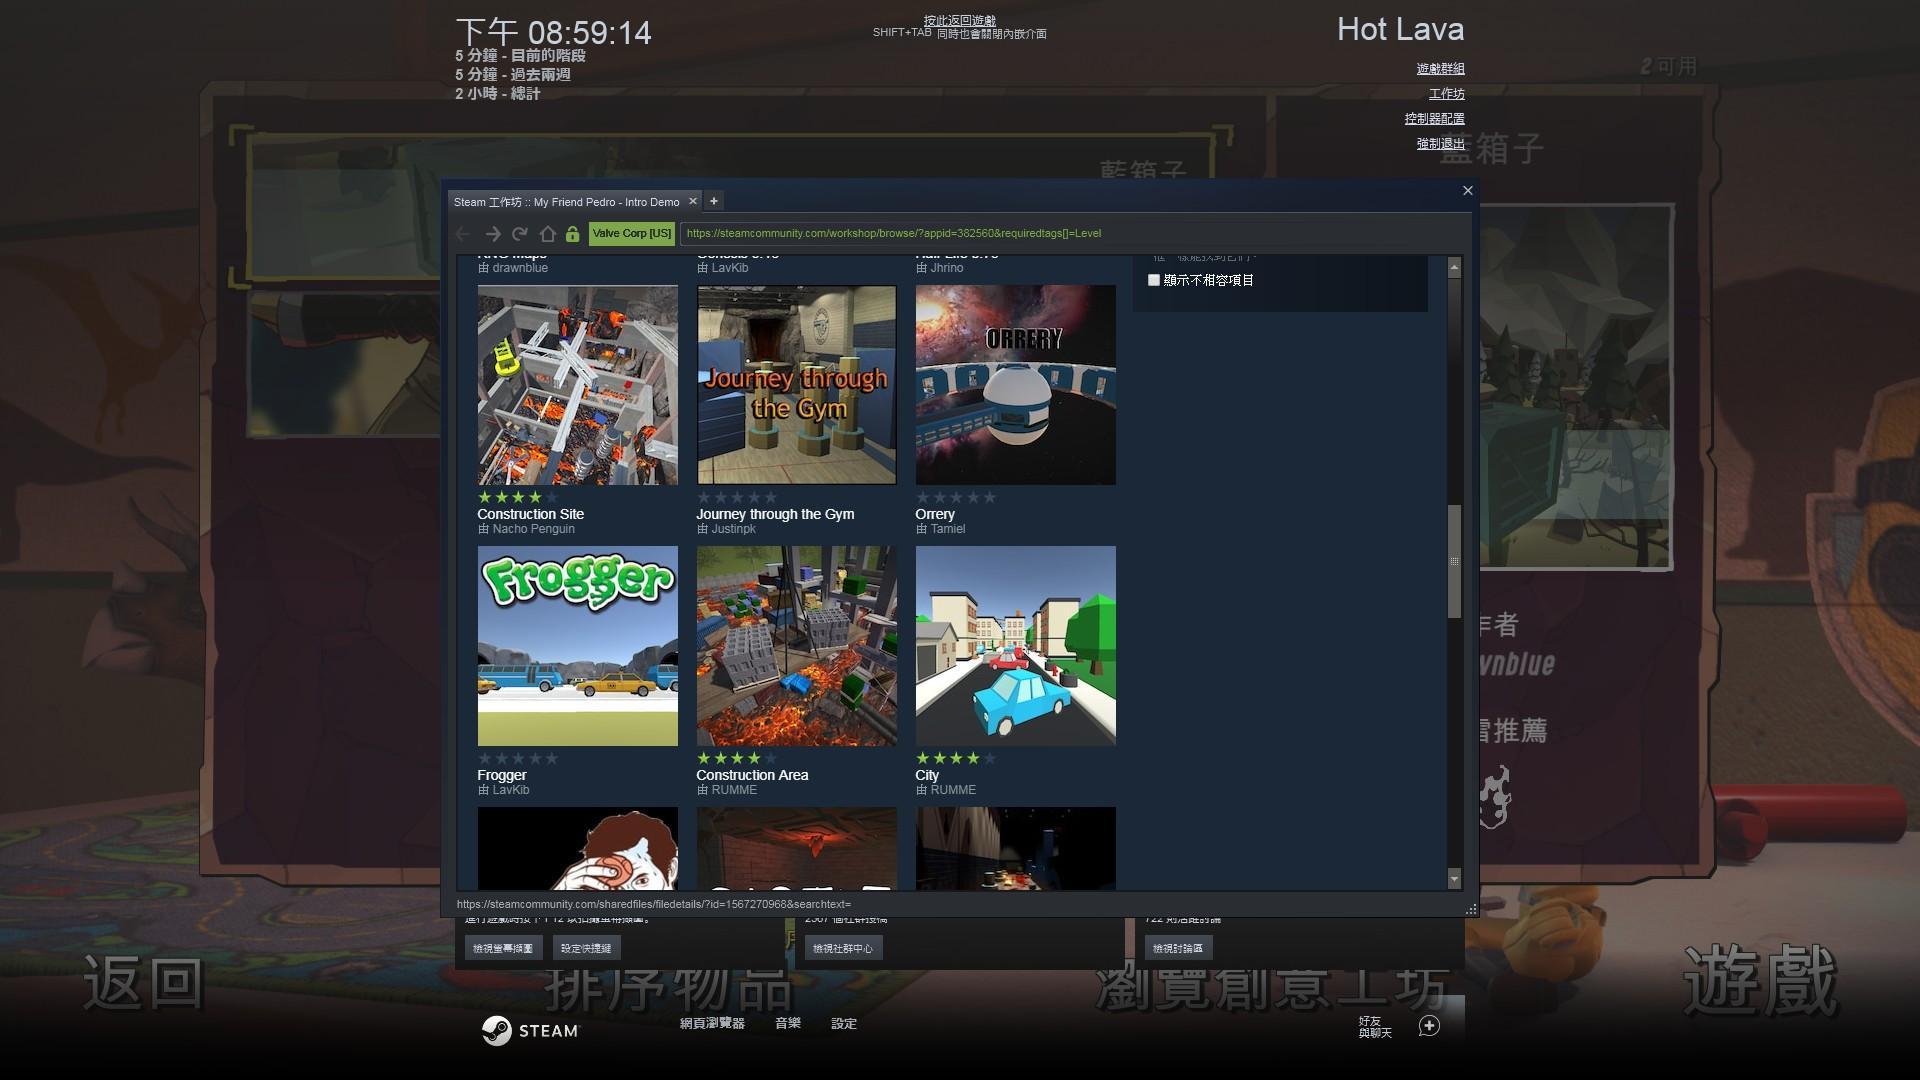Click the 檢視社群中心 button
This screenshot has width=1920, height=1080.
(843, 948)
